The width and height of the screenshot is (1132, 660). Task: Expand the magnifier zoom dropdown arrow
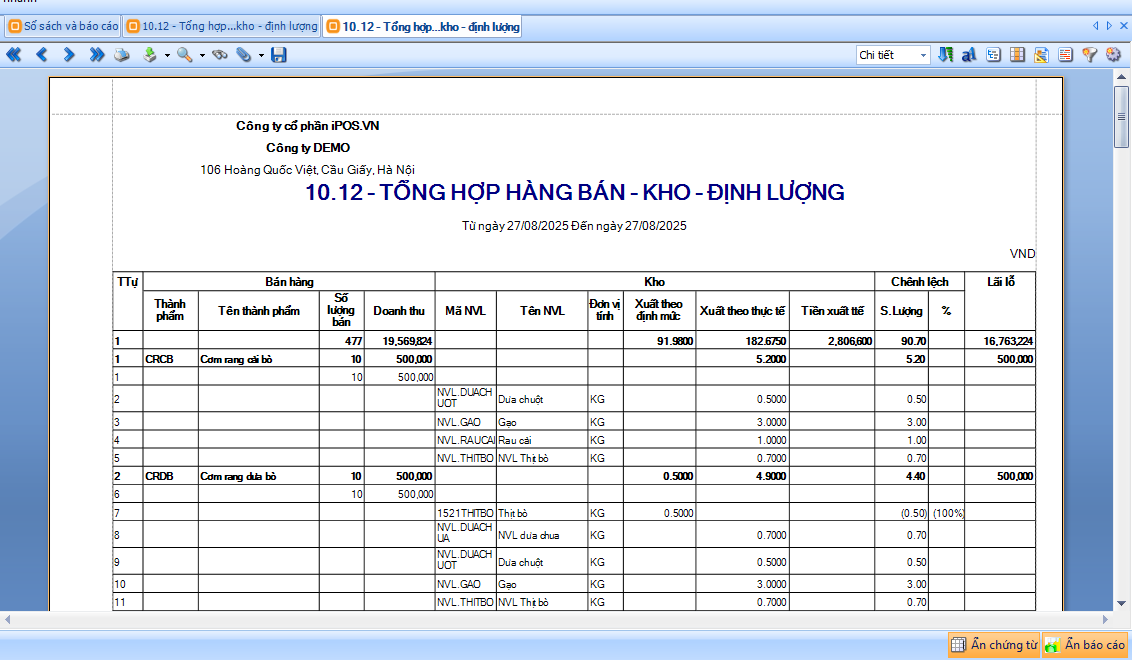(x=202, y=55)
